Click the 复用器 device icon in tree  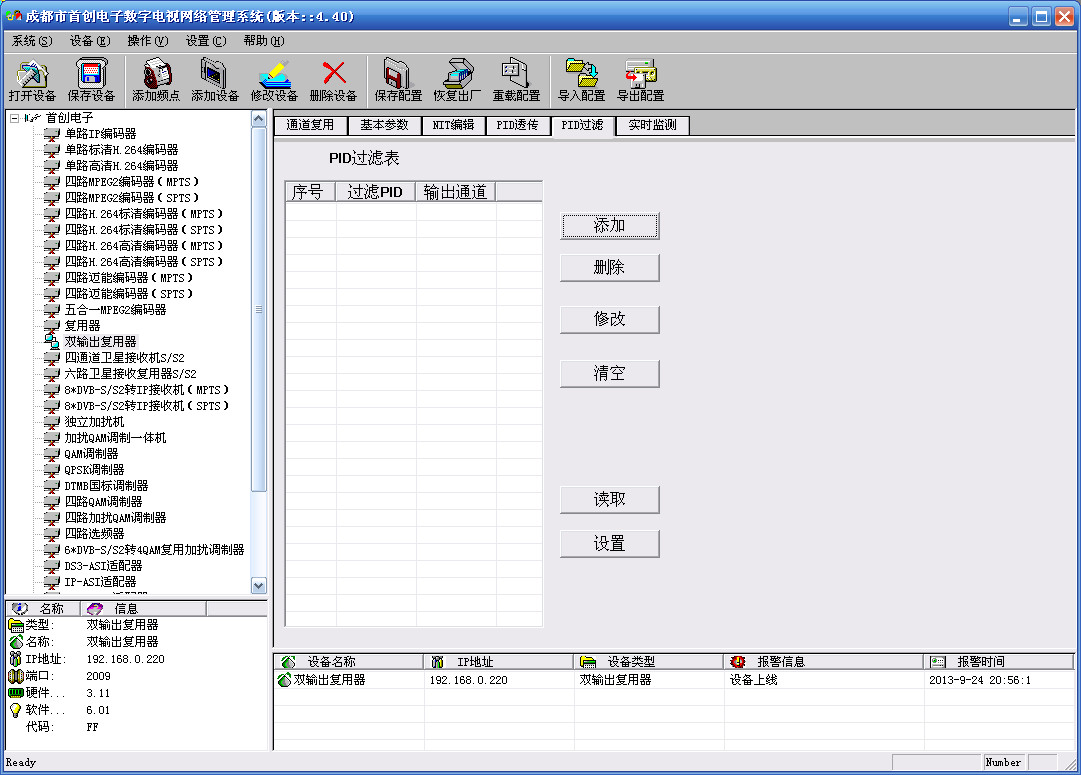coord(52,326)
